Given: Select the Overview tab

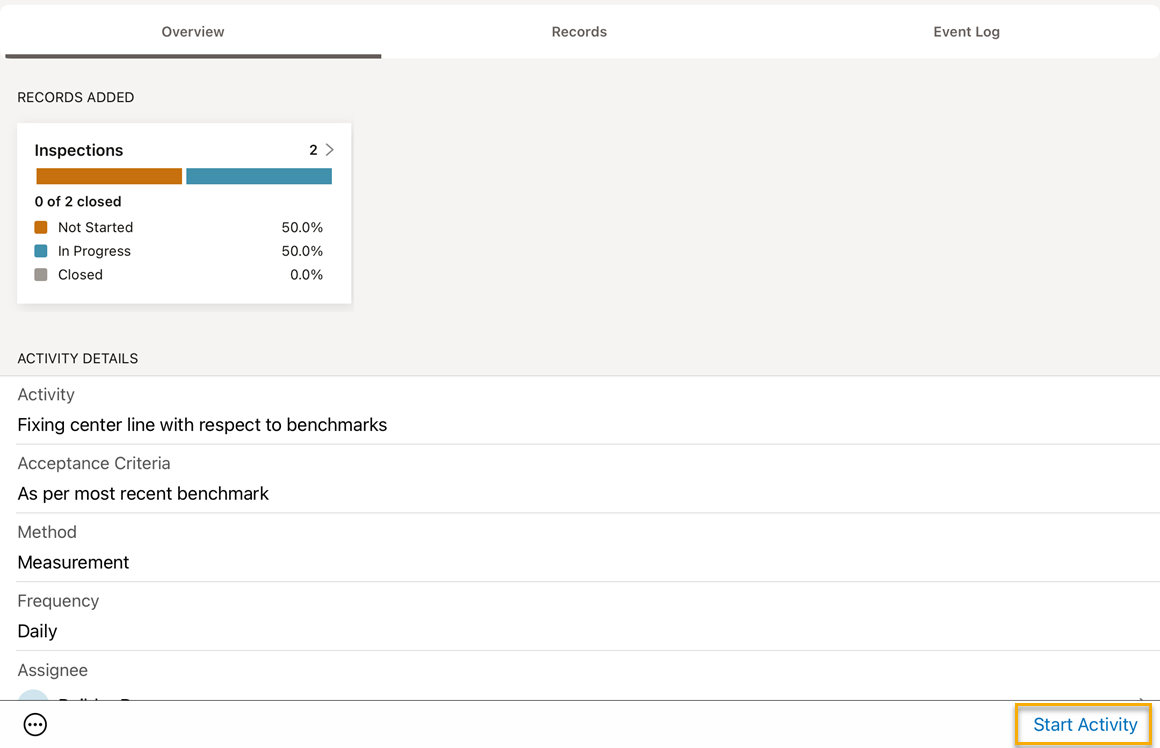Looking at the screenshot, I should coord(193,32).
